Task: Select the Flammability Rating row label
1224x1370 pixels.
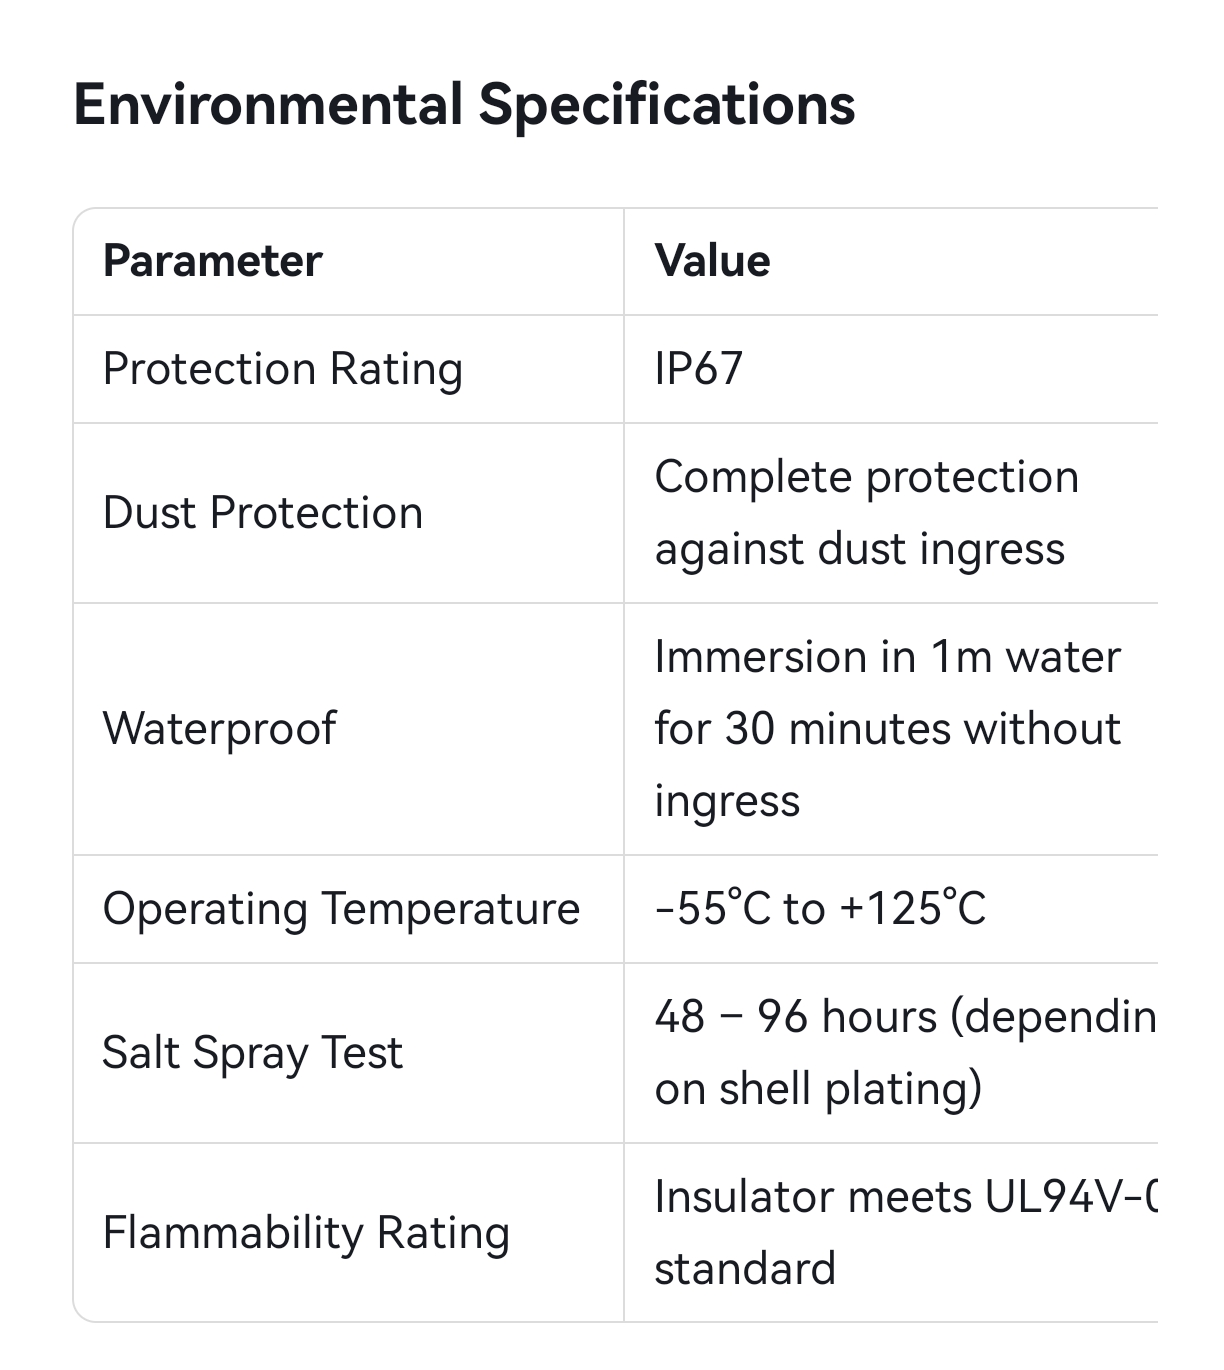Action: 306,1233
